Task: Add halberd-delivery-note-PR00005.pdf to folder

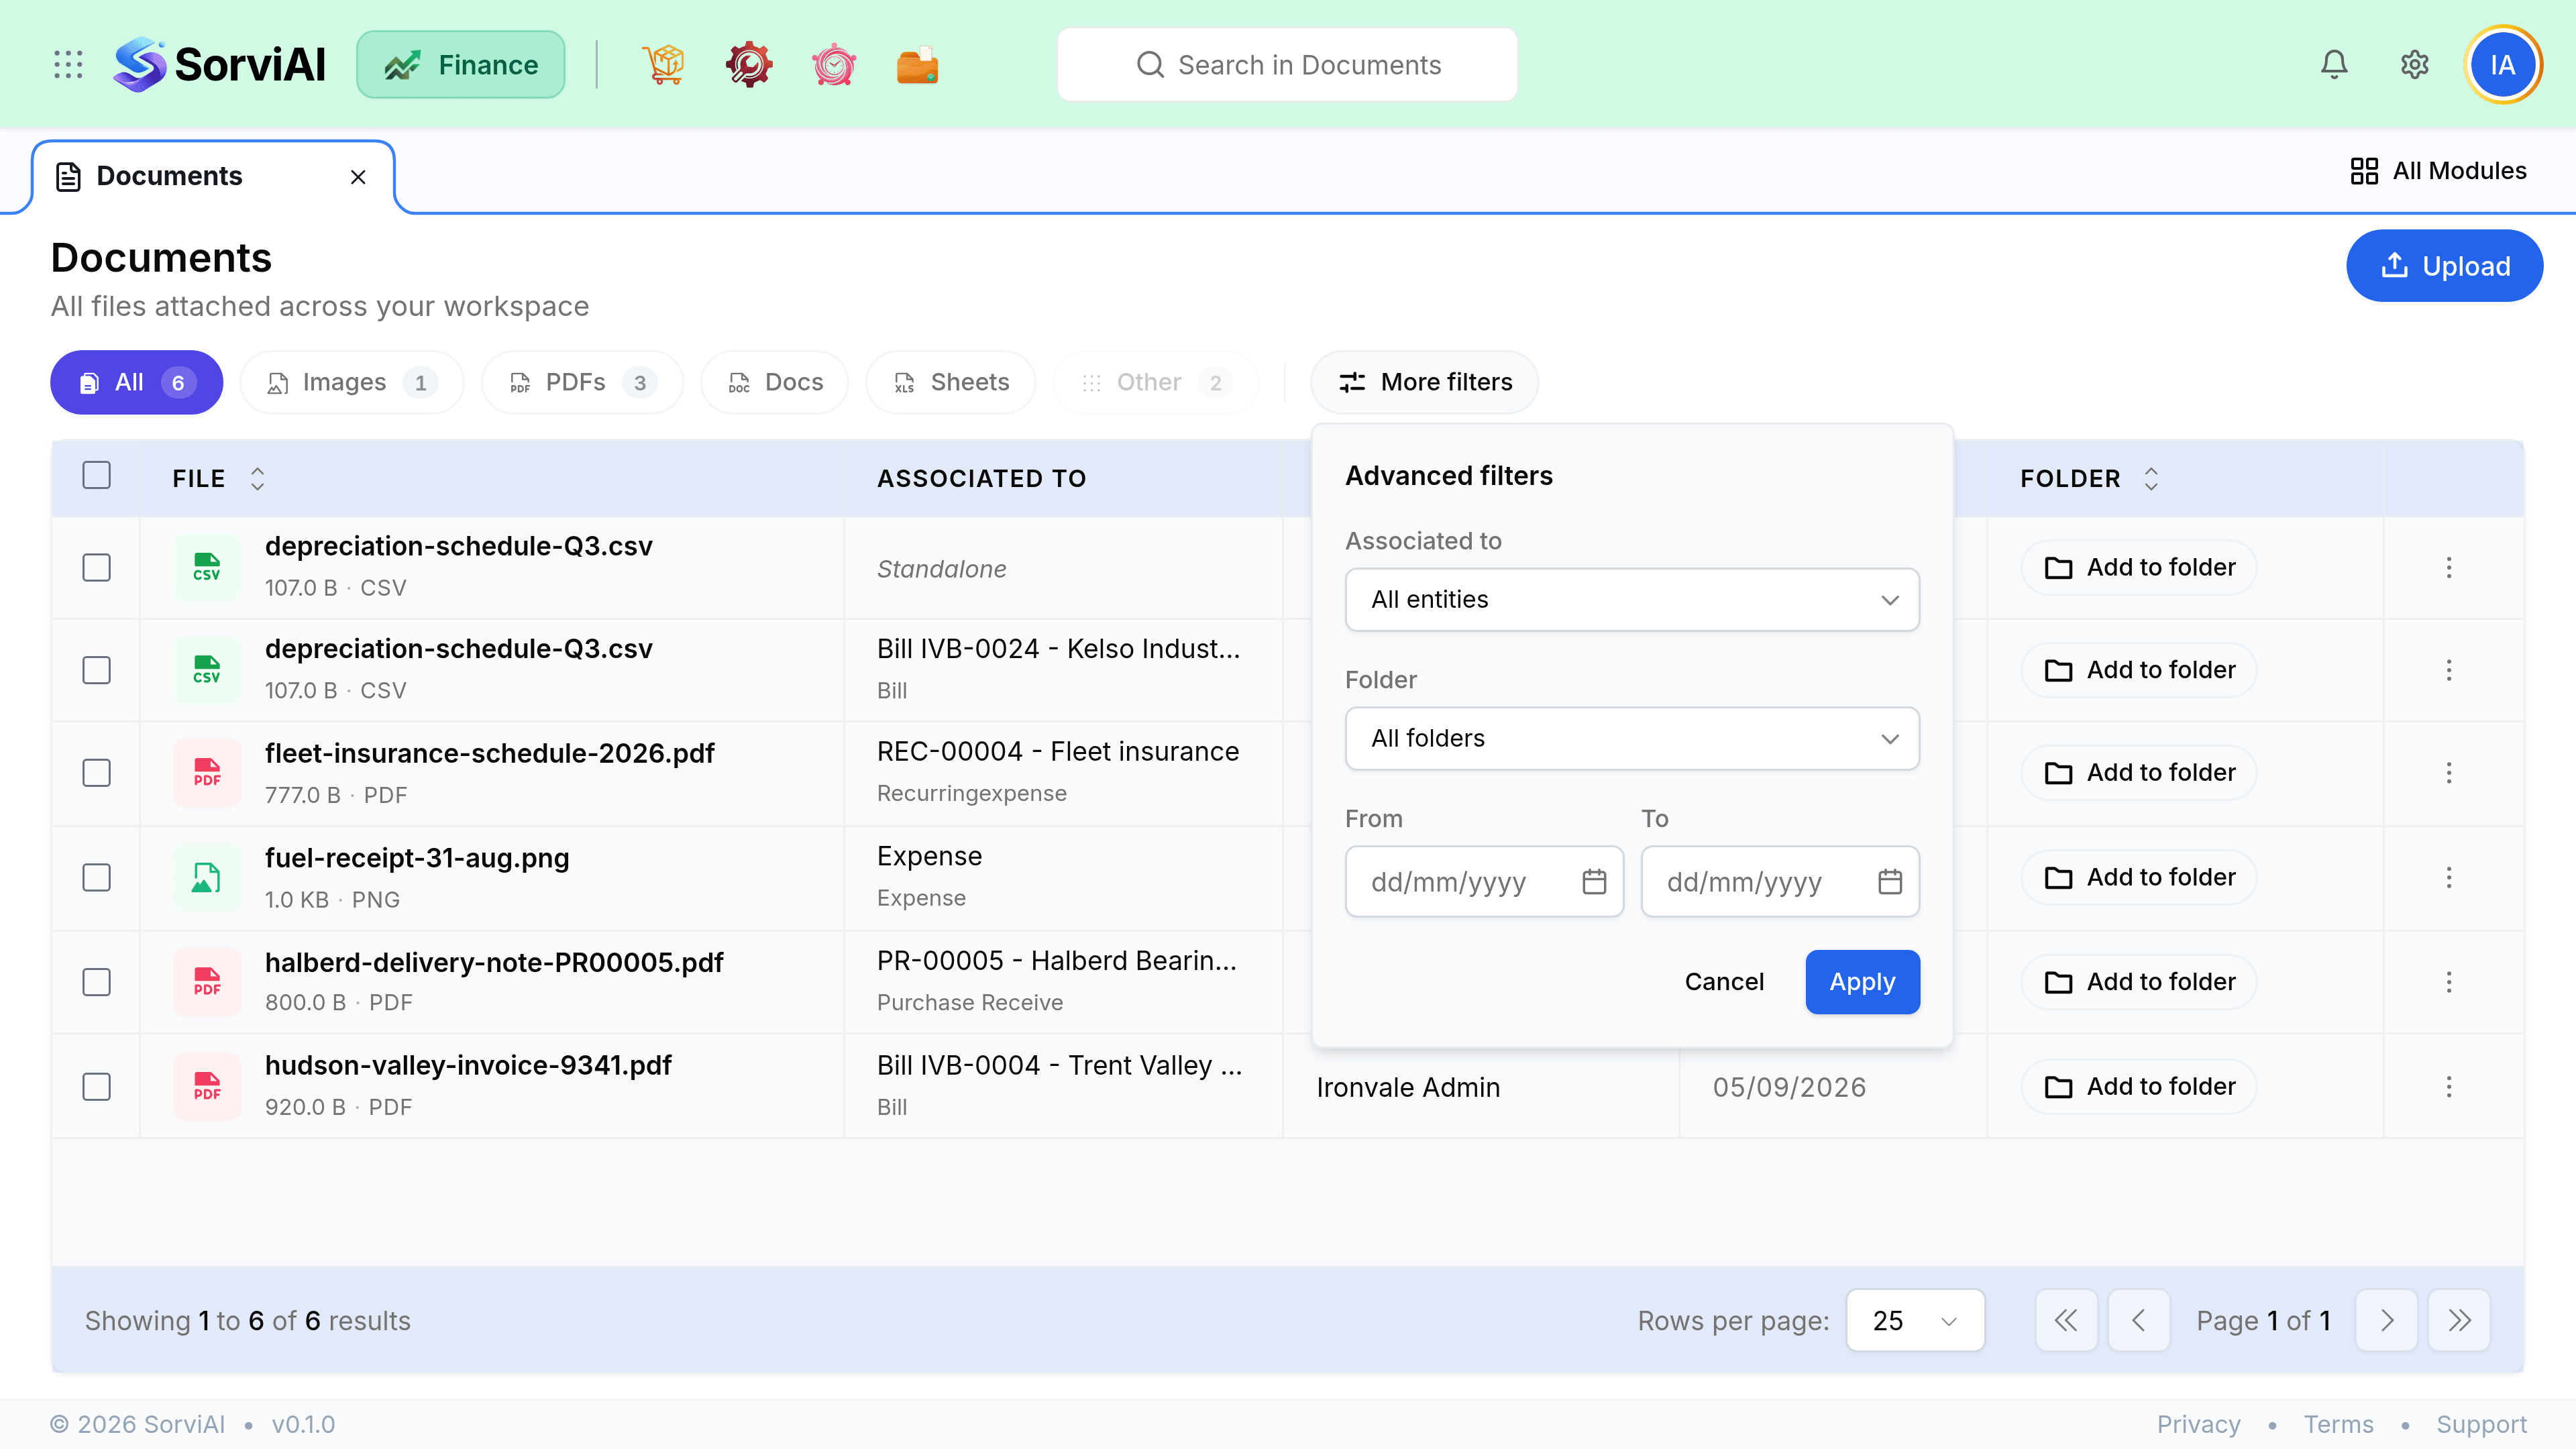Action: [2139, 982]
